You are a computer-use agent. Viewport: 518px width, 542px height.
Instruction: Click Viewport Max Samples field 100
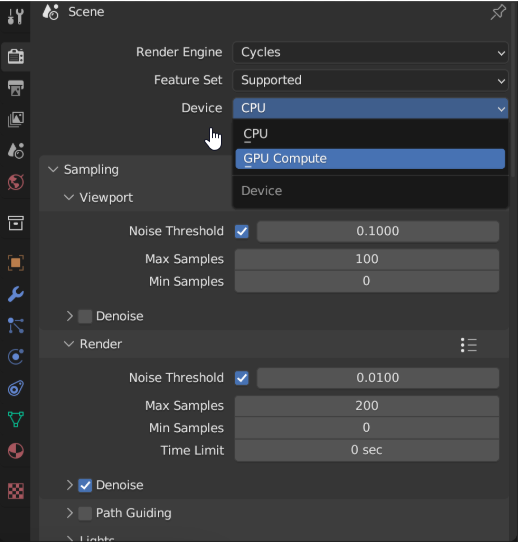[367, 259]
